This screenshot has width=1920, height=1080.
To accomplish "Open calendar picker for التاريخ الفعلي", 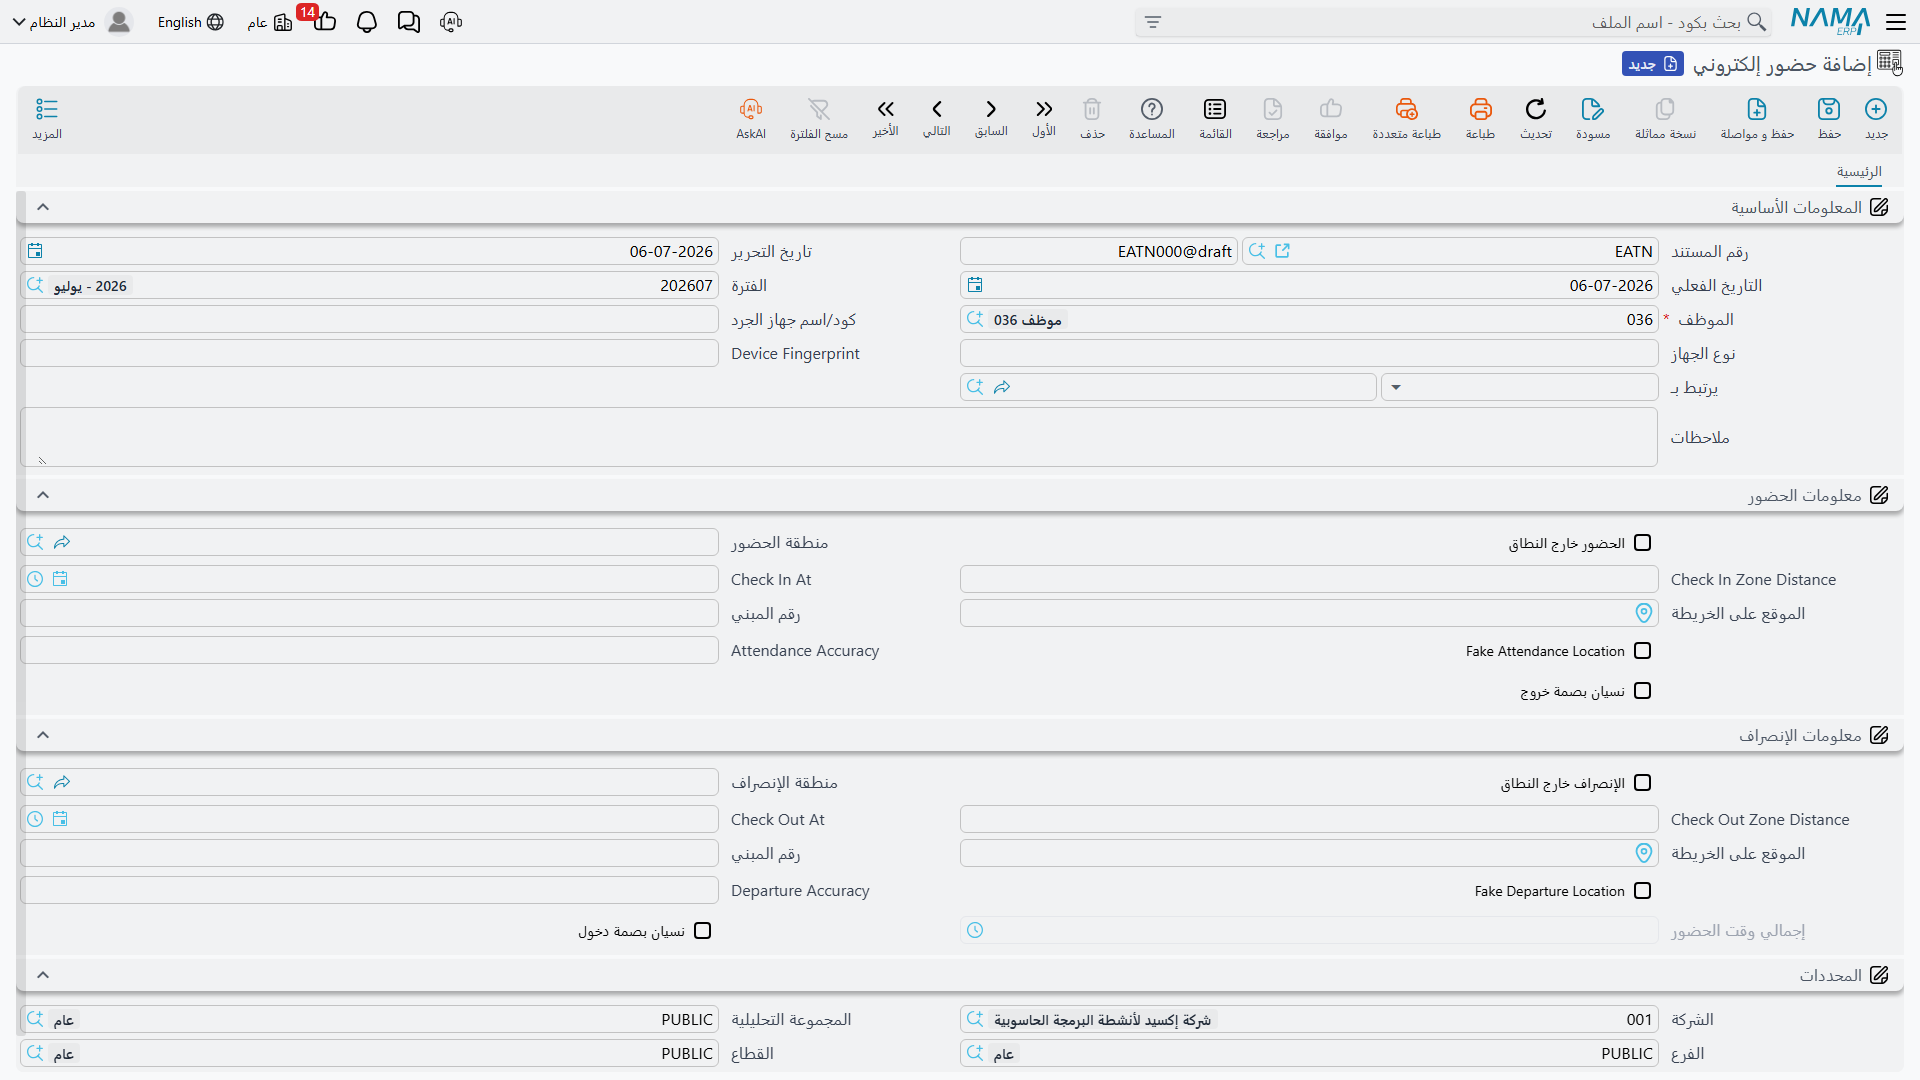I will pos(975,285).
